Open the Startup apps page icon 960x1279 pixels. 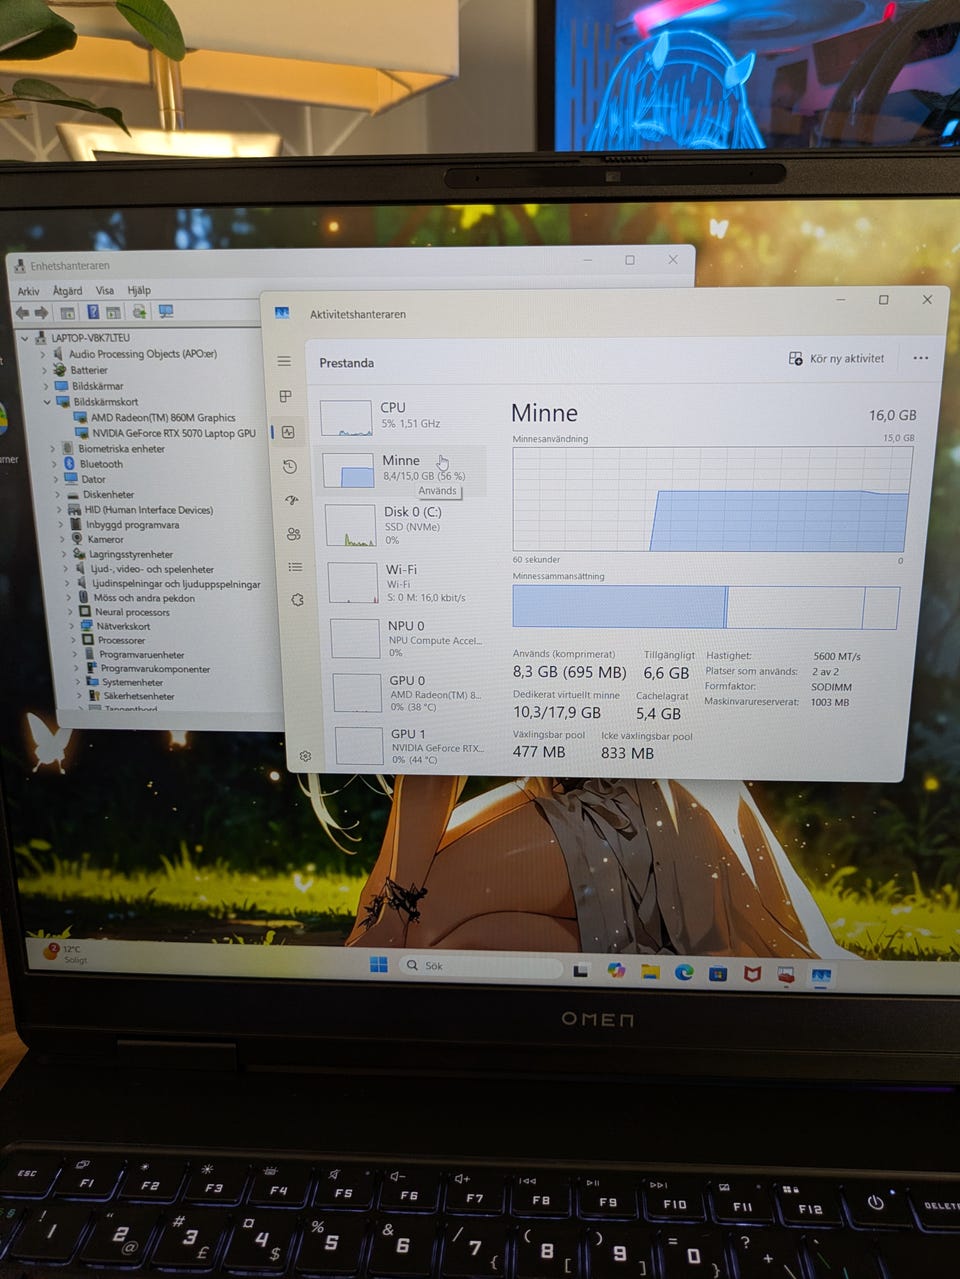(x=292, y=500)
